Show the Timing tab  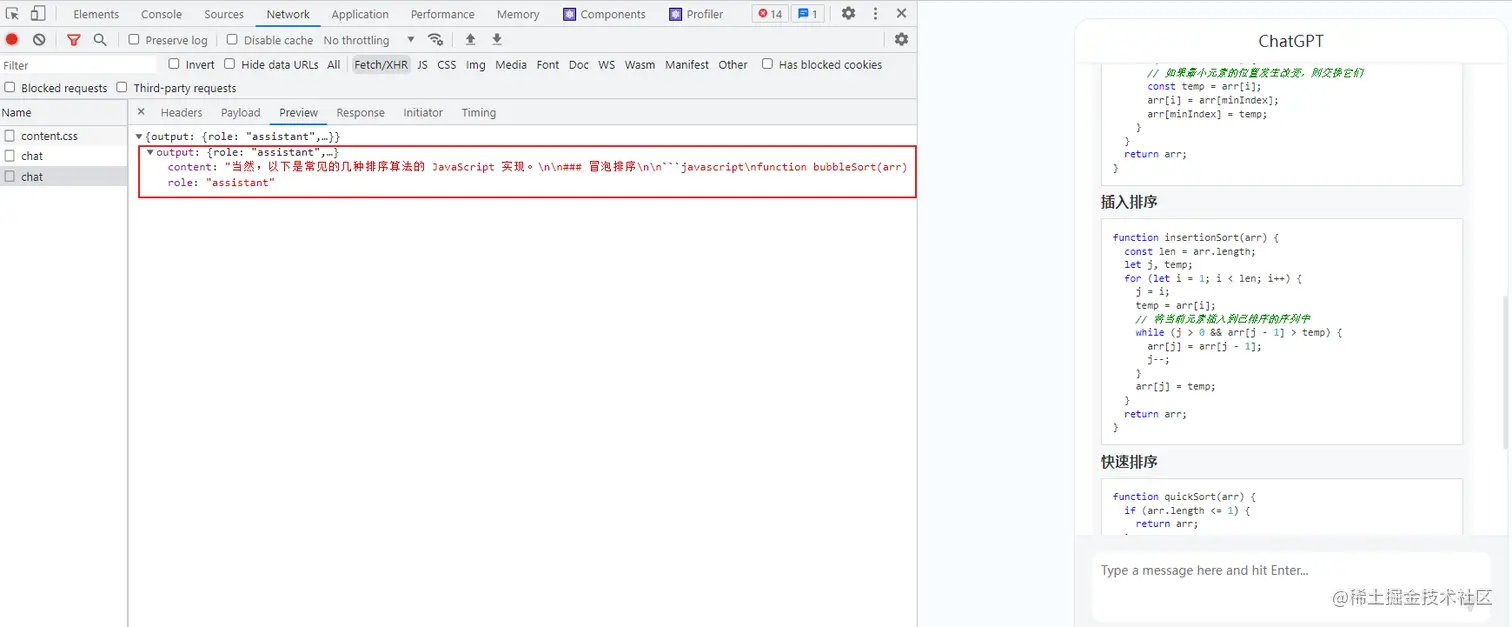click(x=479, y=112)
